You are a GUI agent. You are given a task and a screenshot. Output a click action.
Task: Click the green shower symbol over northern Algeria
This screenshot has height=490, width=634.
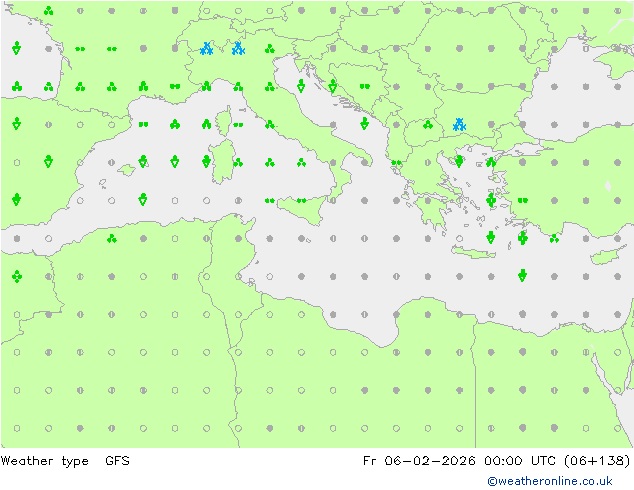click(112, 239)
